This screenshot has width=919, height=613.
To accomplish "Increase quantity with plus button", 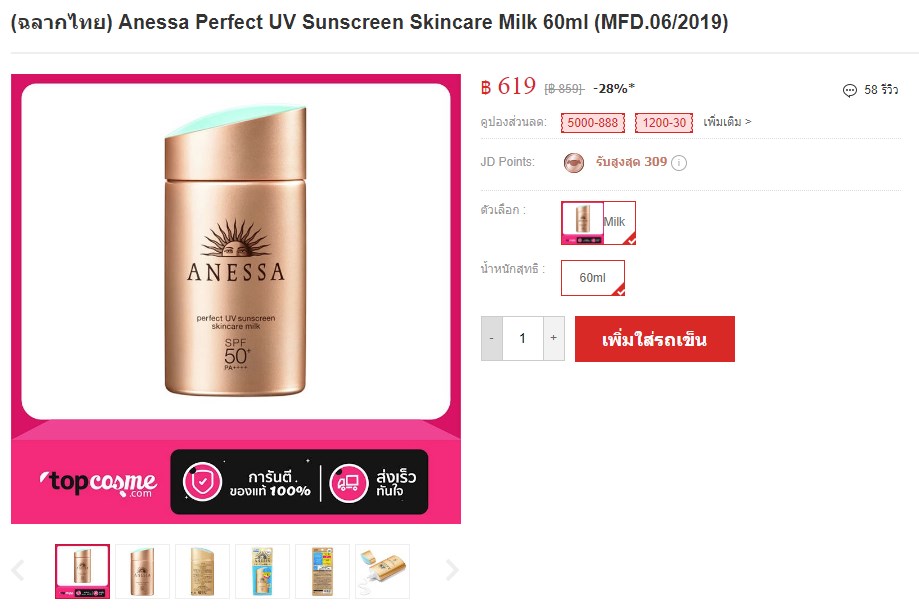I will 553,338.
